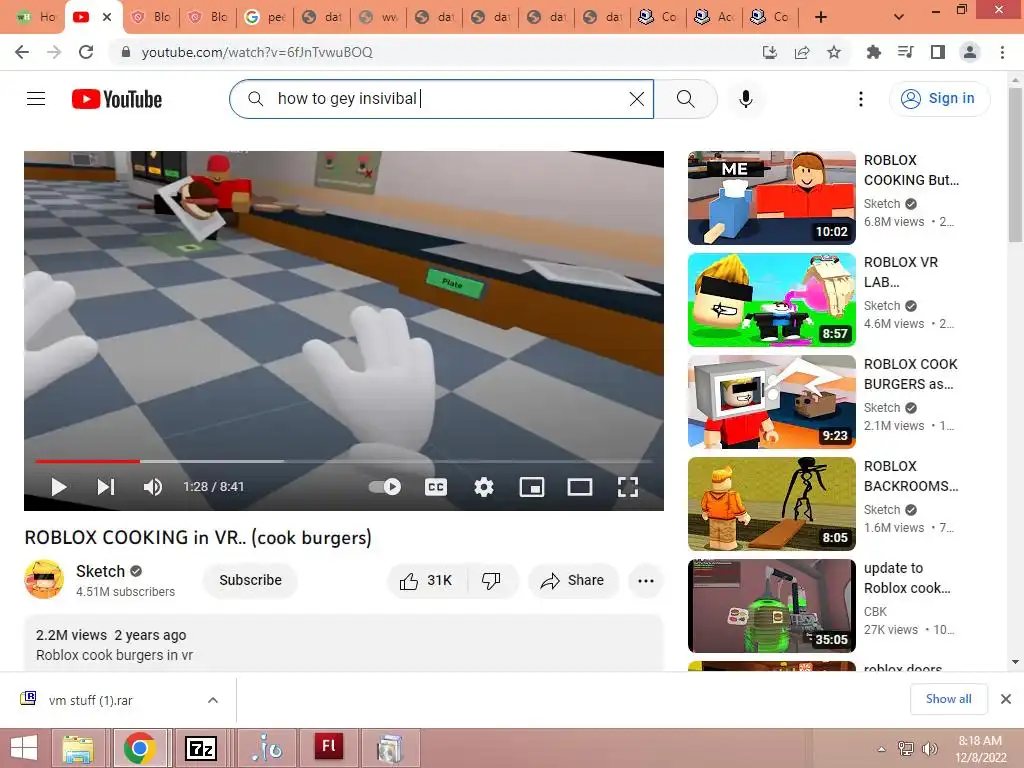1024x768 pixels.
Task: Play the video
Action: pyautogui.click(x=59, y=487)
